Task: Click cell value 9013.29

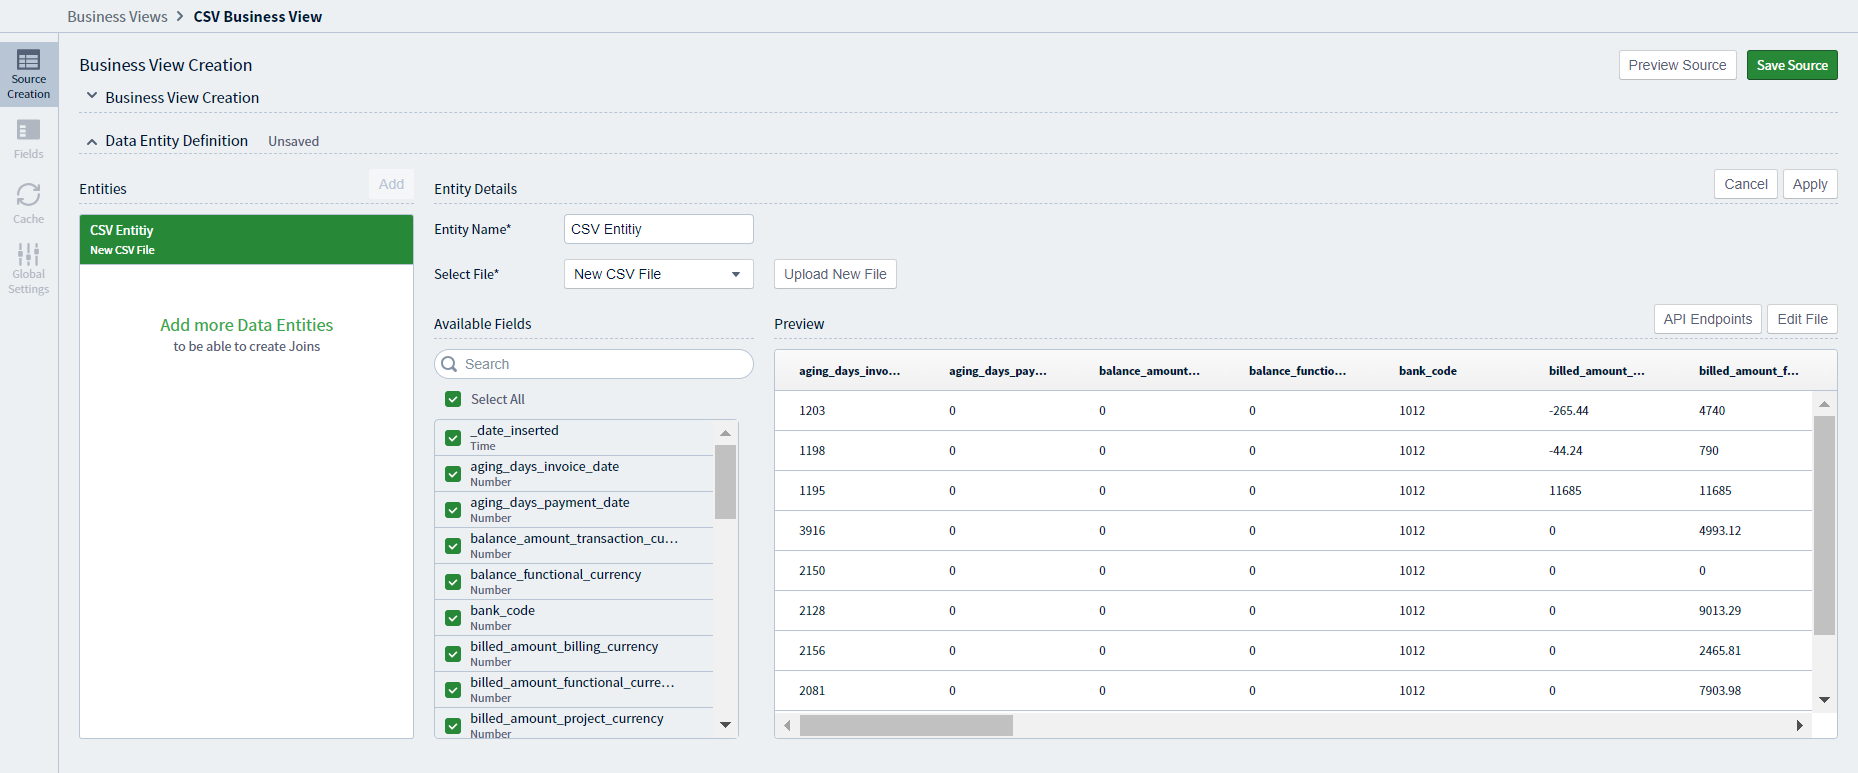Action: [1720, 611]
